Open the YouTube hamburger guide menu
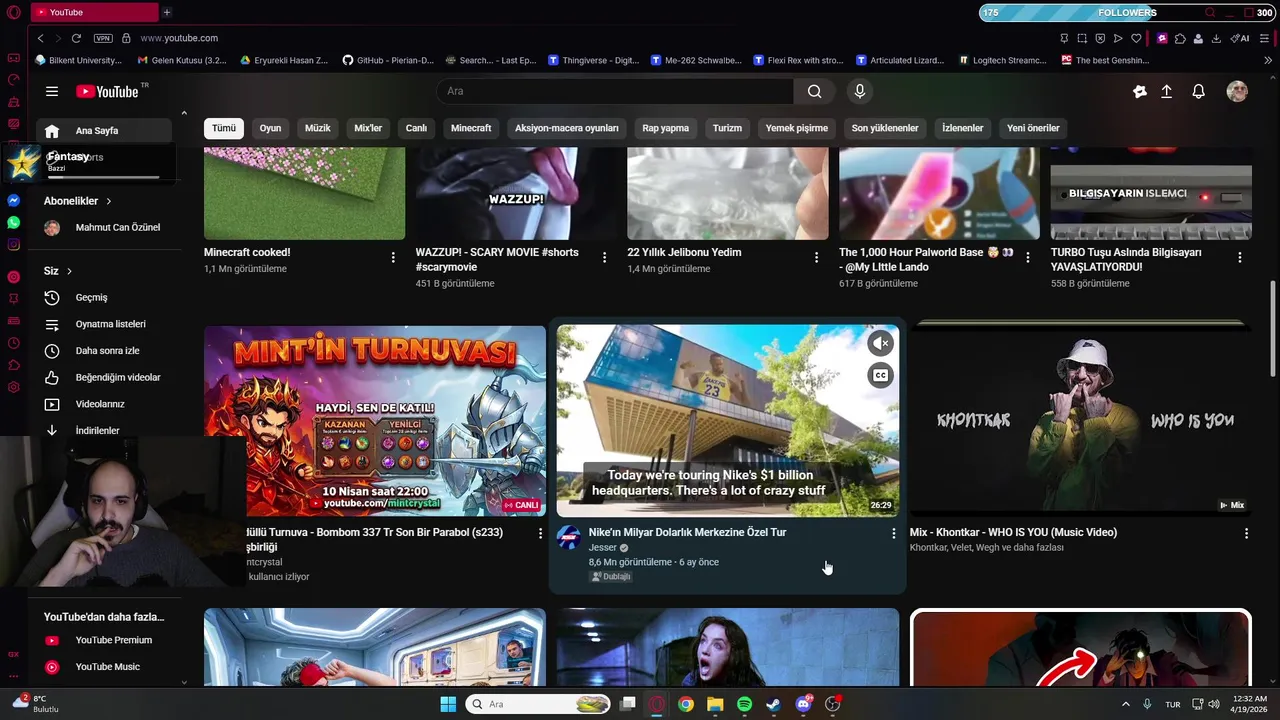Image resolution: width=1280 pixels, height=720 pixels. click(x=52, y=91)
